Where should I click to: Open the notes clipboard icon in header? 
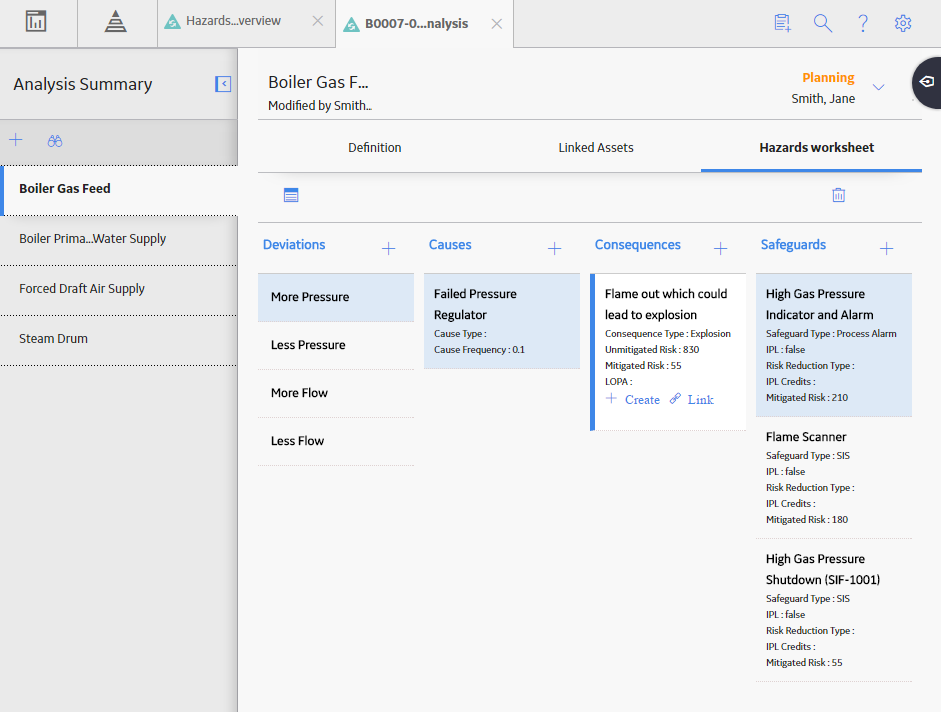783,23
